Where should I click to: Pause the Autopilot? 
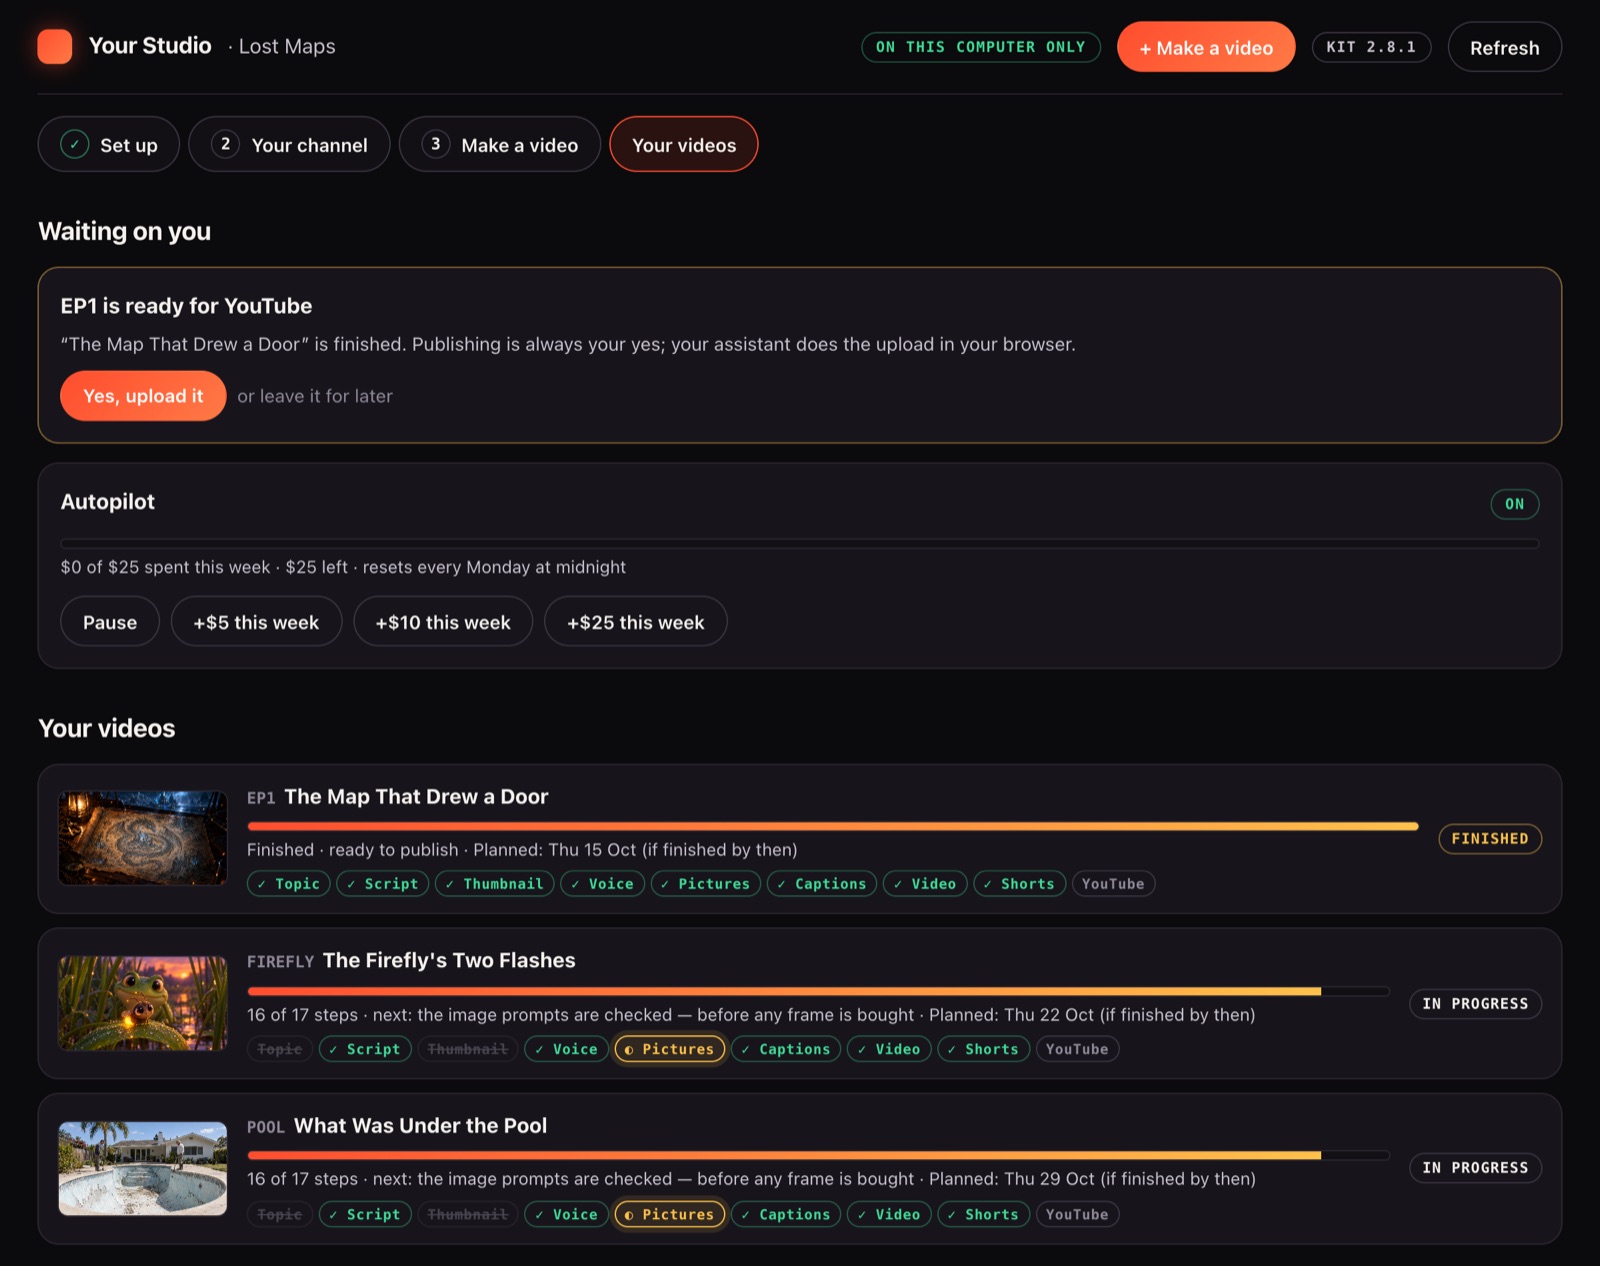(110, 622)
